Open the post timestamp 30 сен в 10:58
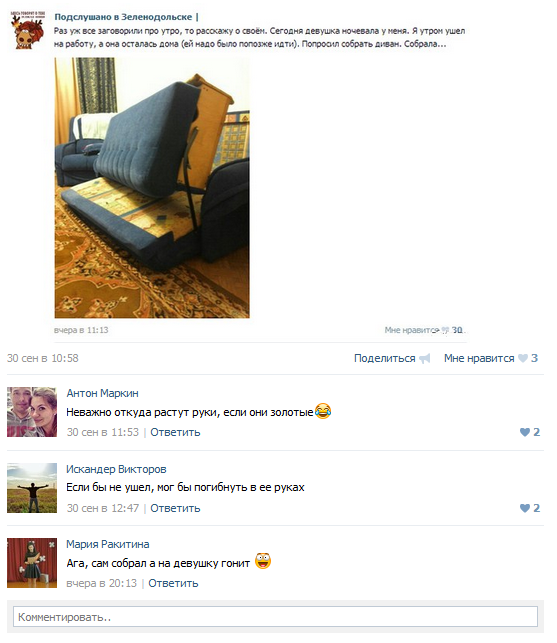Screen dimensions: 557x643 pos(43,358)
